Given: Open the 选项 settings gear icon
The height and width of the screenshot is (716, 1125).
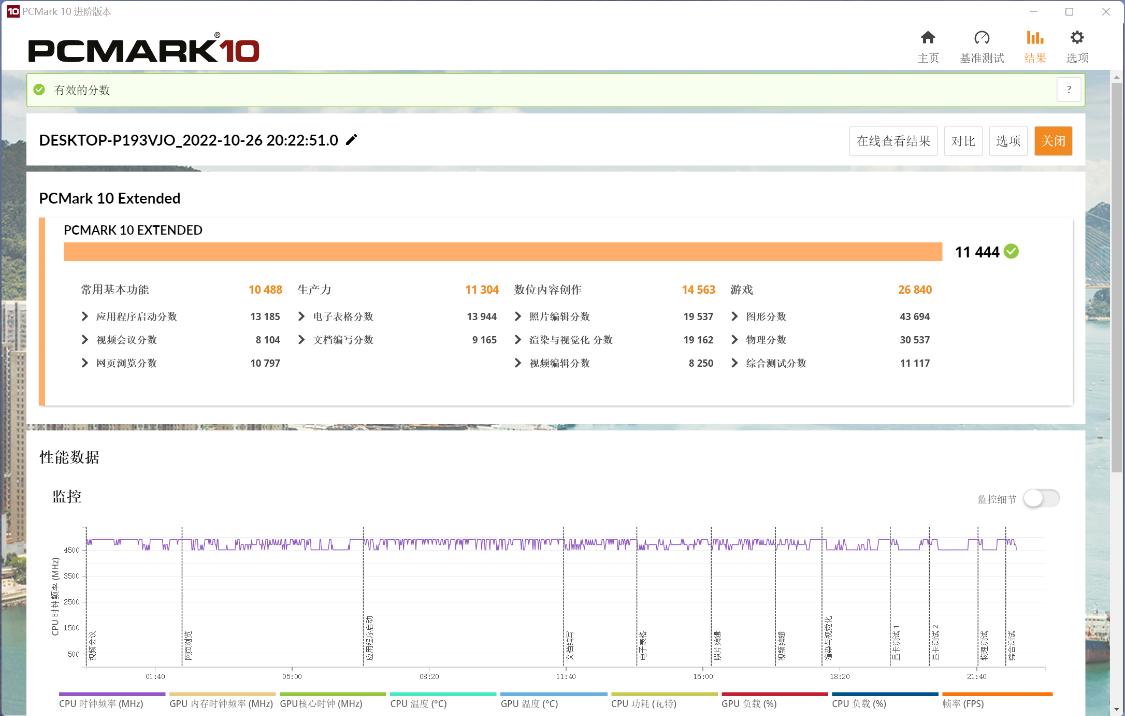Looking at the screenshot, I should coord(1077,38).
